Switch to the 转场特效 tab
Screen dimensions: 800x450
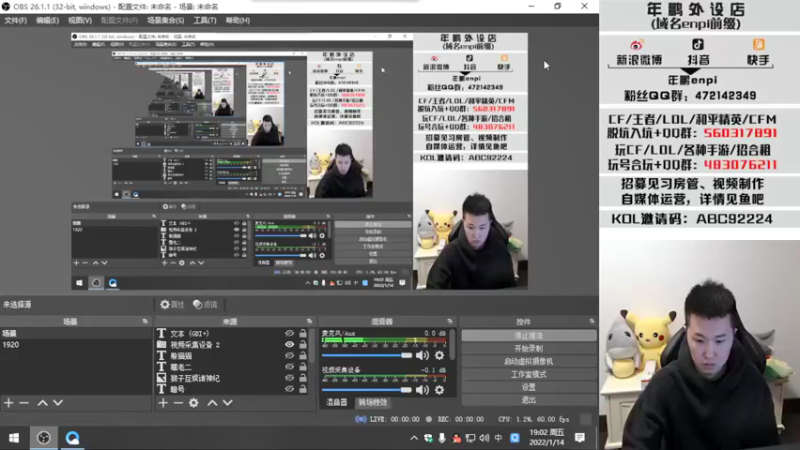coord(373,402)
